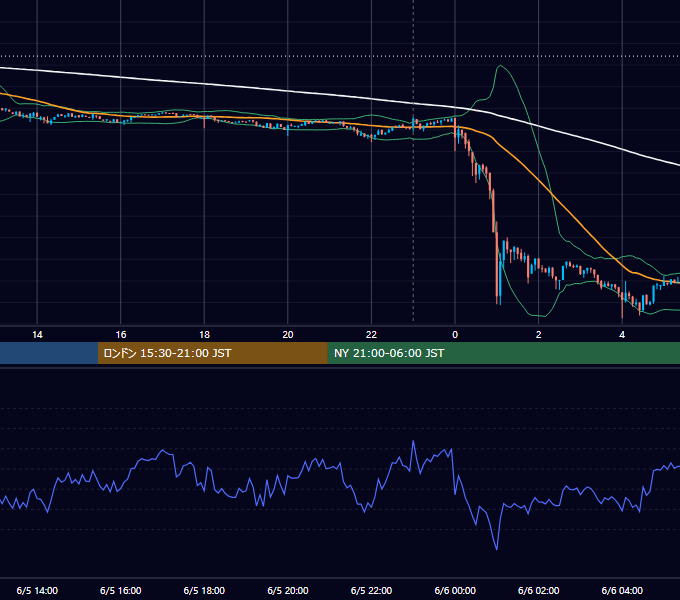This screenshot has width=680, height=600.
Task: Click hour label 0 on price chart axis
Action: click(x=455, y=335)
